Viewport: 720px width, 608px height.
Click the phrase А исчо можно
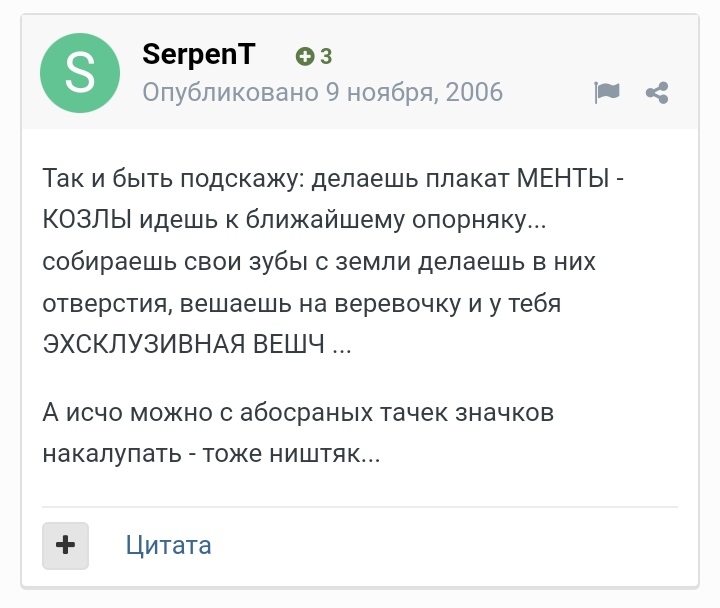point(120,412)
